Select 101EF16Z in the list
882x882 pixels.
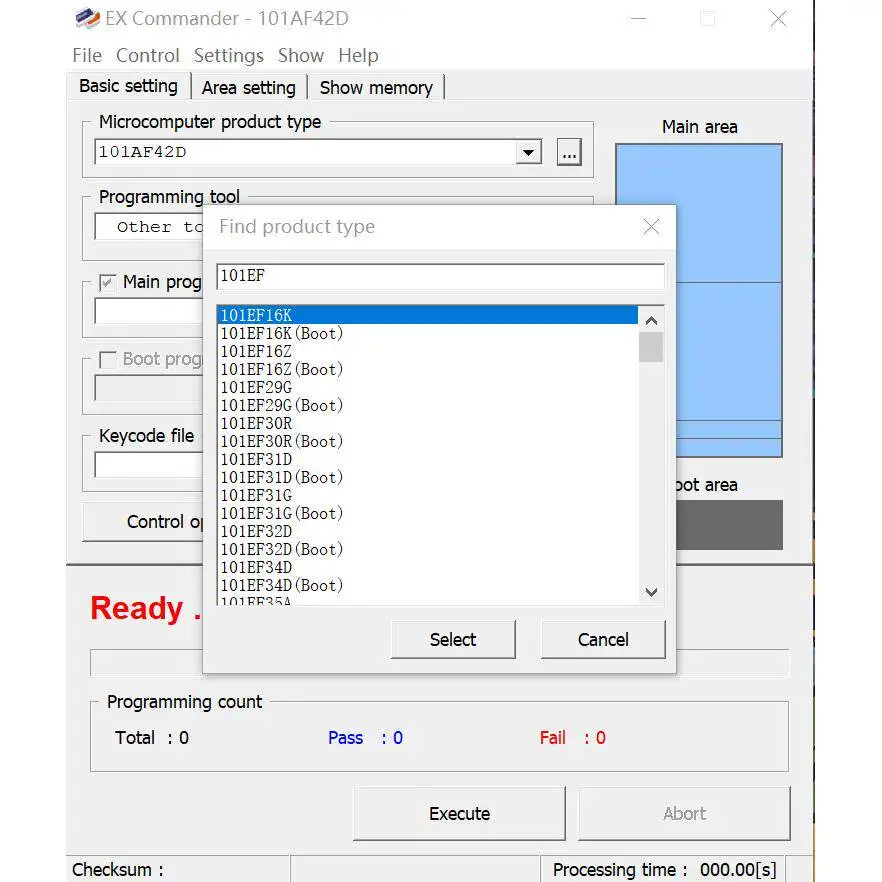pos(428,351)
